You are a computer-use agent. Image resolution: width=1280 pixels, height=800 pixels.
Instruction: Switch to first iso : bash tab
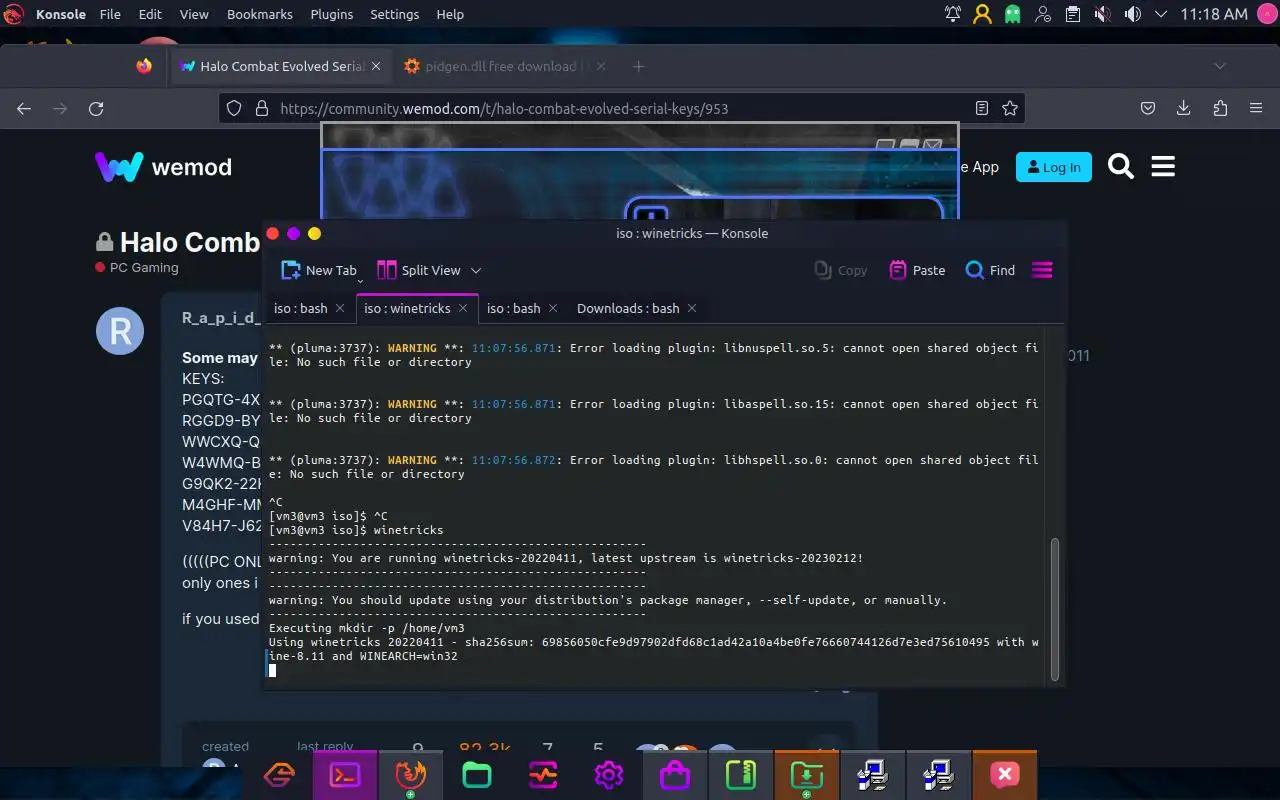tap(301, 308)
